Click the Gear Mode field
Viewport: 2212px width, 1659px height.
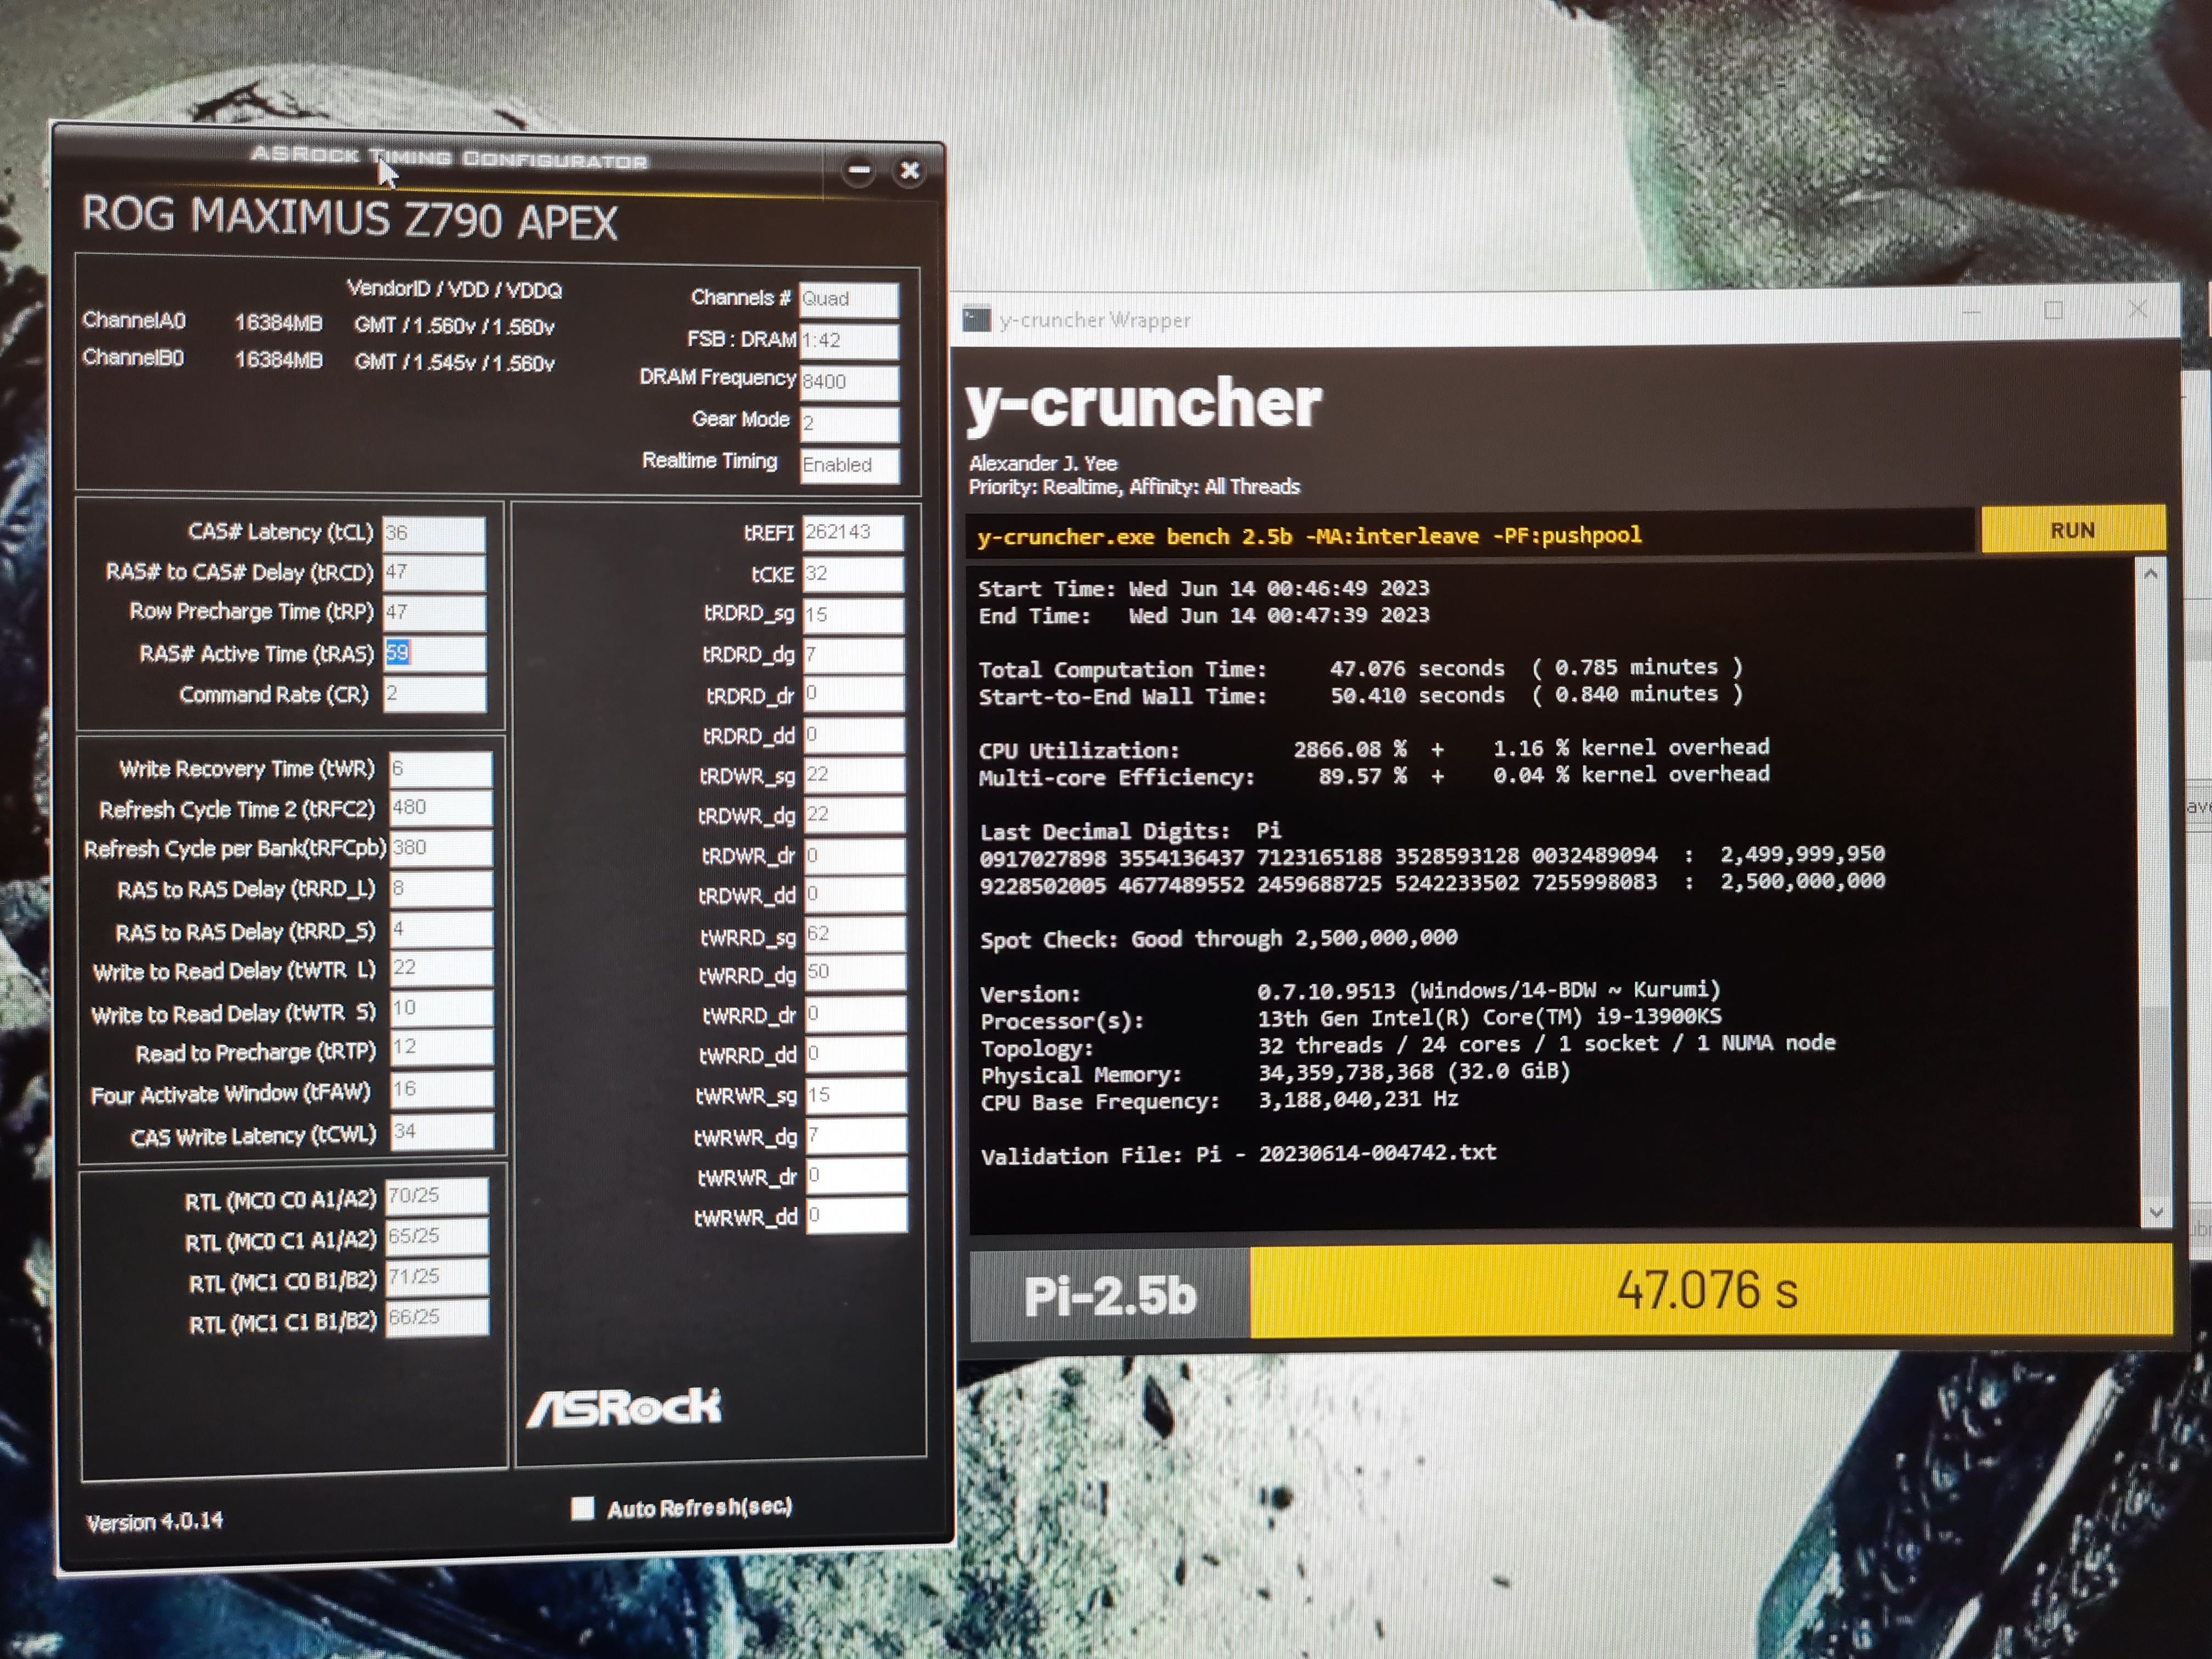click(849, 424)
